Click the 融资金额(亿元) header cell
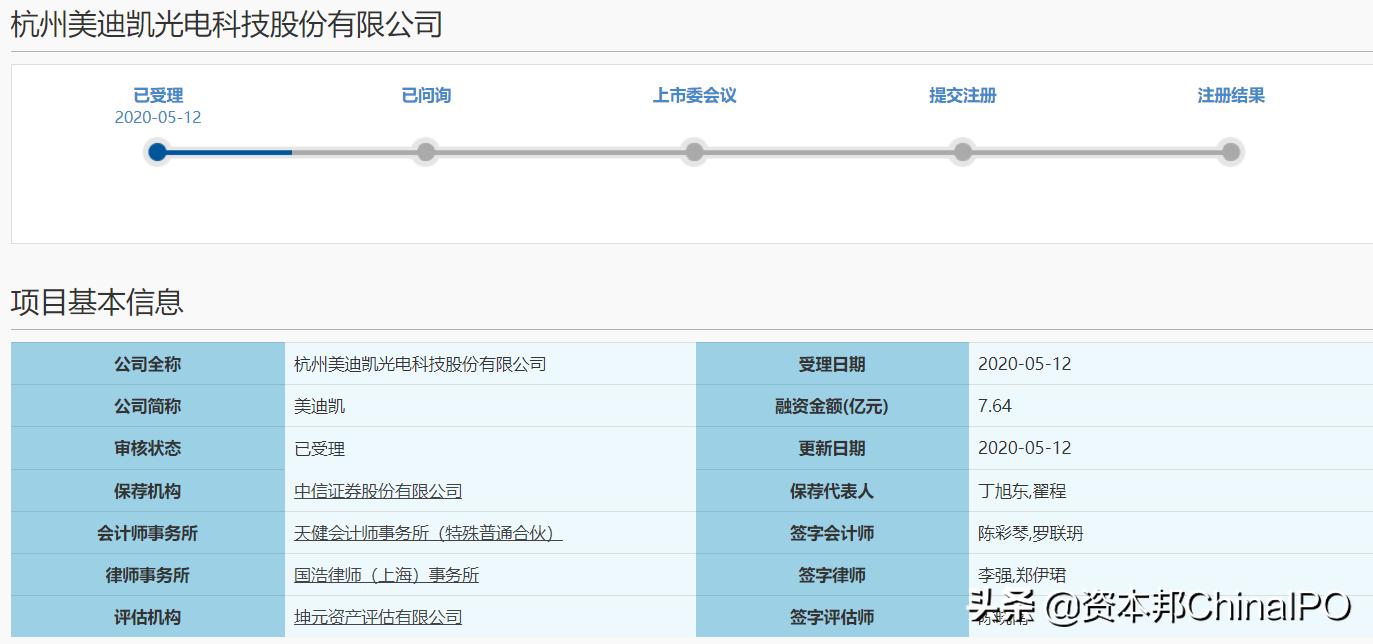The image size is (1373, 644). pos(832,406)
